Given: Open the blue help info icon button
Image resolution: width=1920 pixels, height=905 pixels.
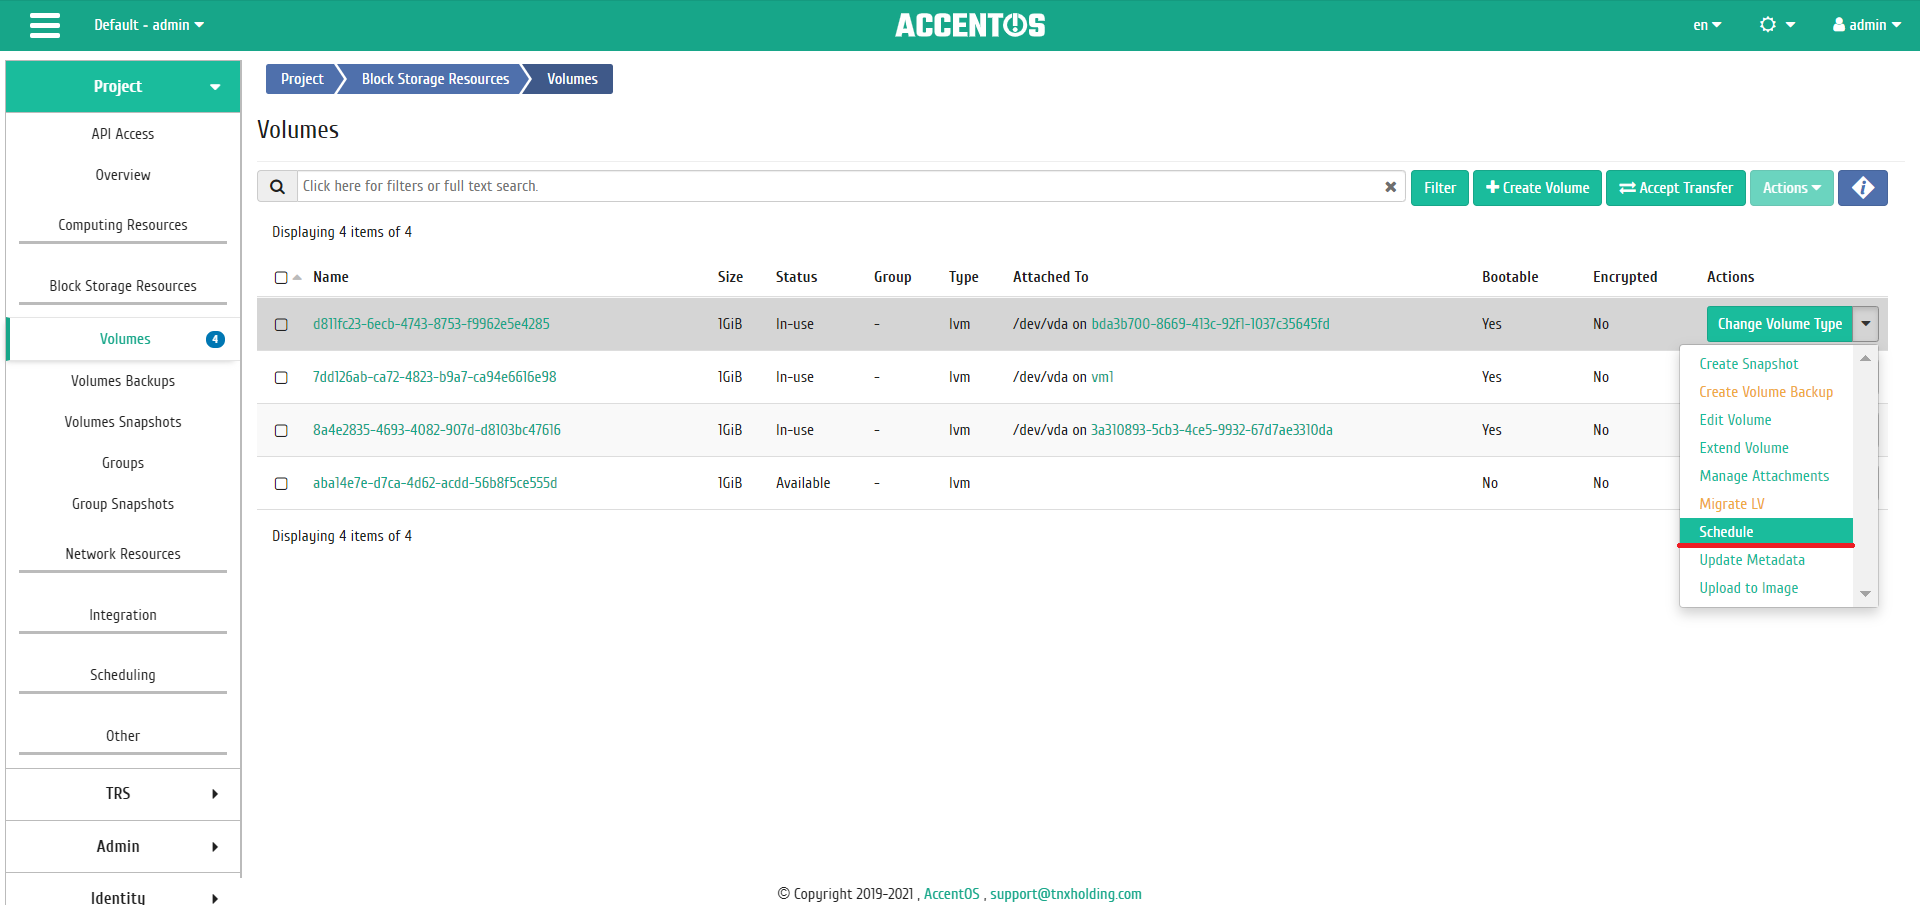Looking at the screenshot, I should [1862, 188].
